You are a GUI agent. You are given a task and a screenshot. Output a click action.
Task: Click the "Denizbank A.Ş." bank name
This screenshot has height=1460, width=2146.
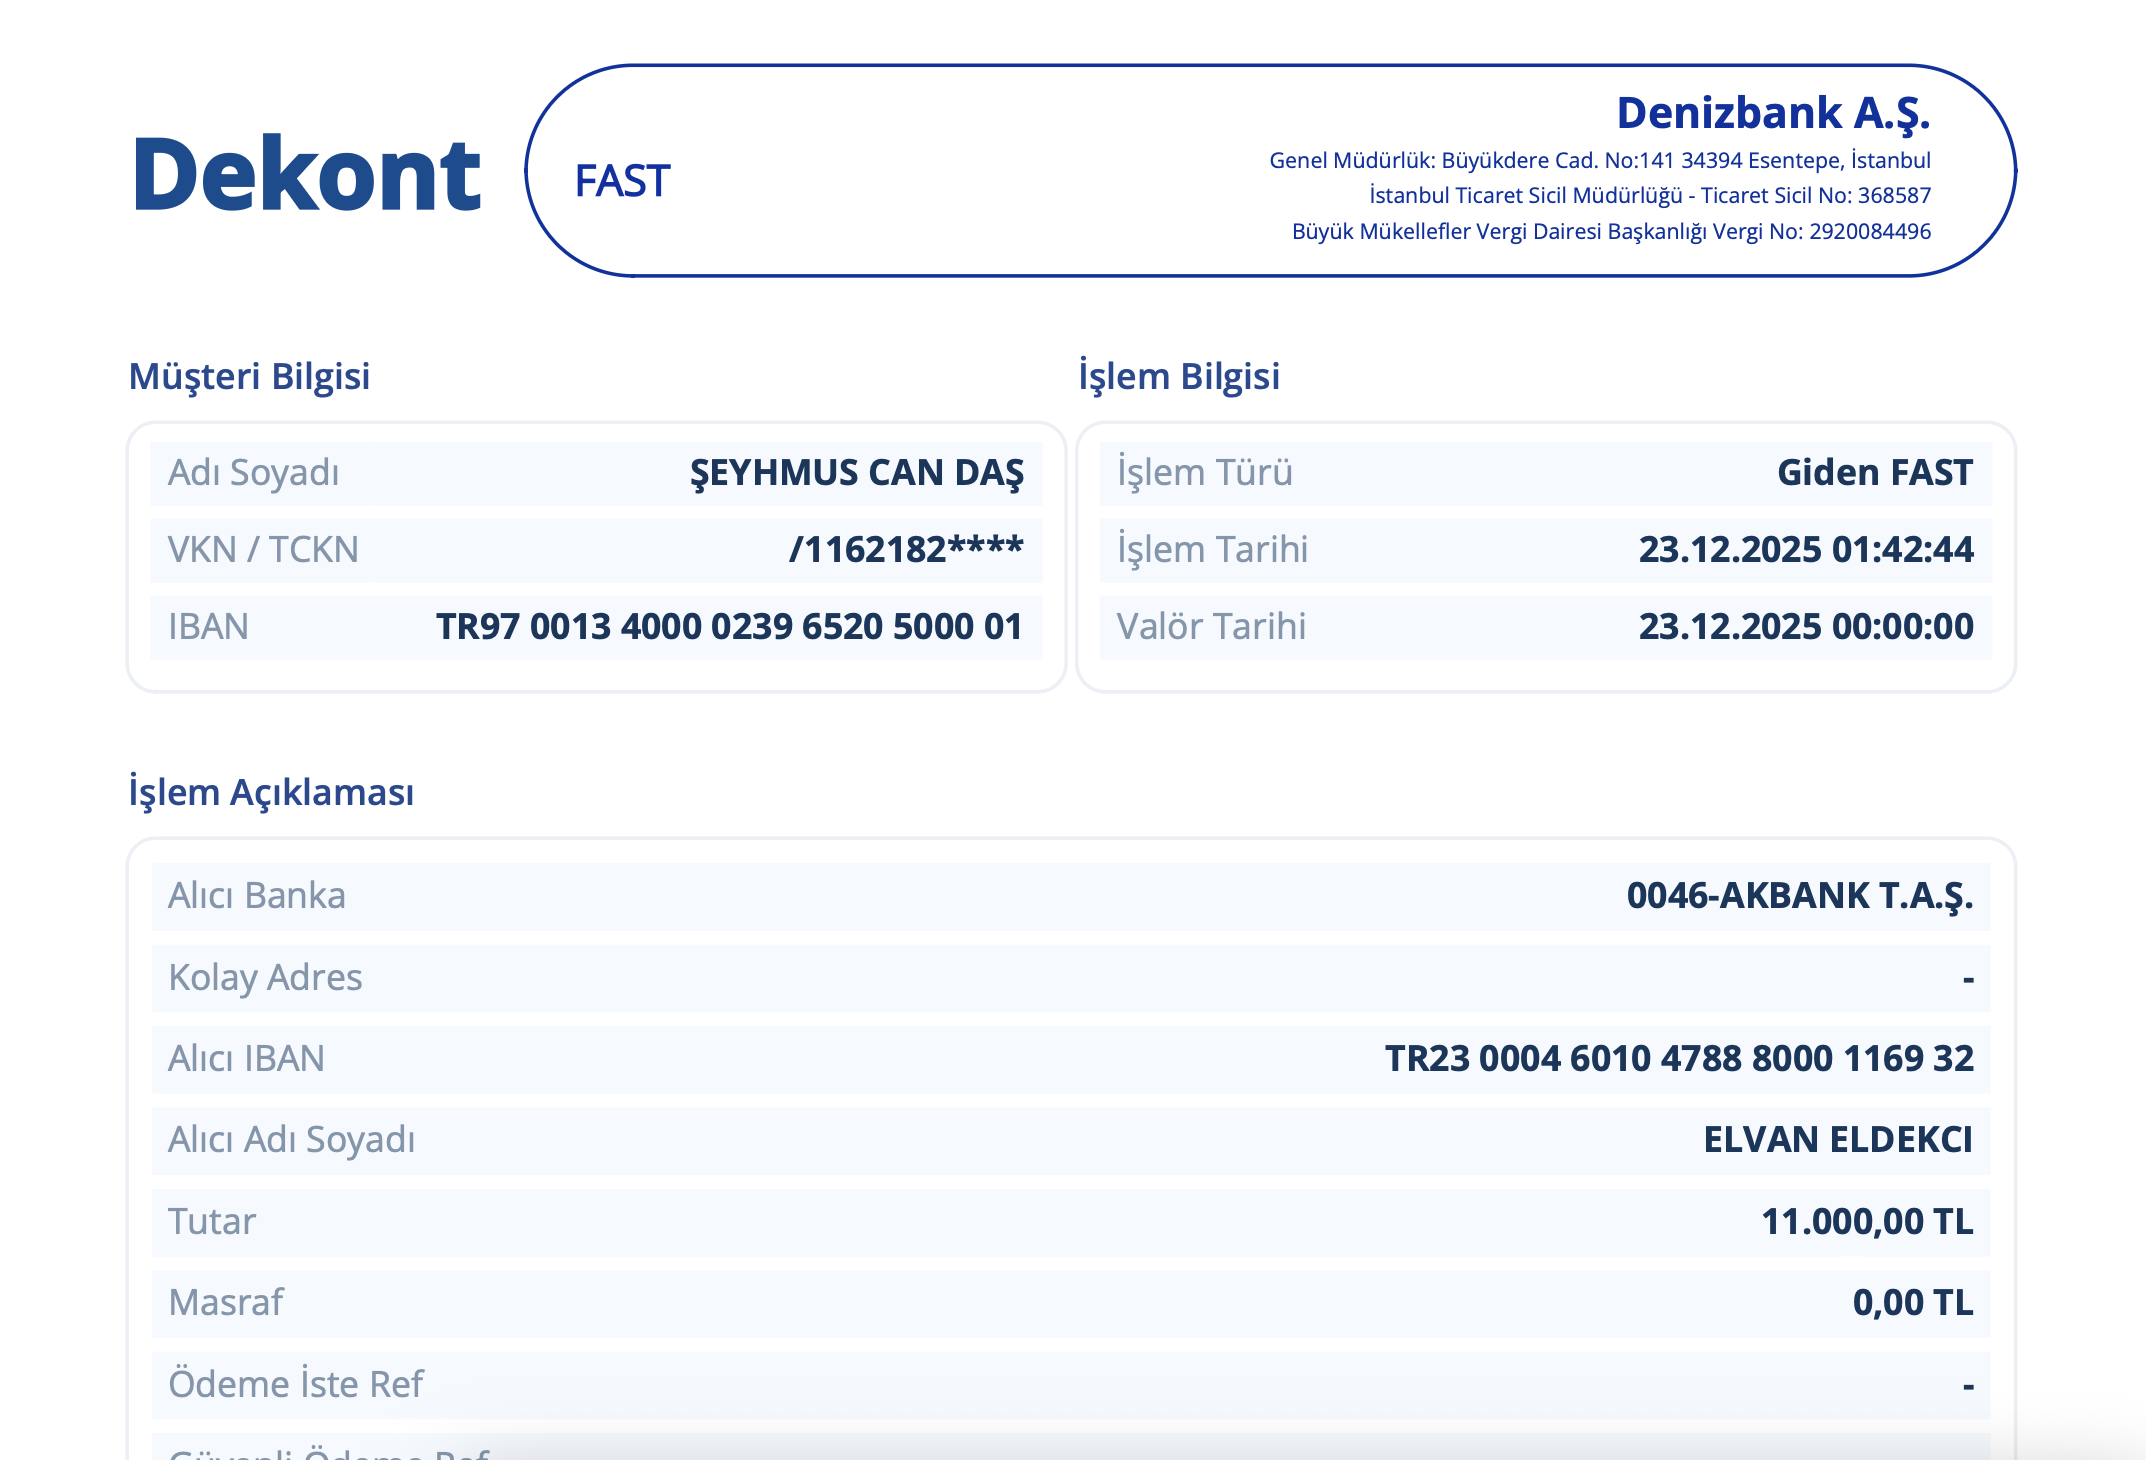coord(1773,114)
